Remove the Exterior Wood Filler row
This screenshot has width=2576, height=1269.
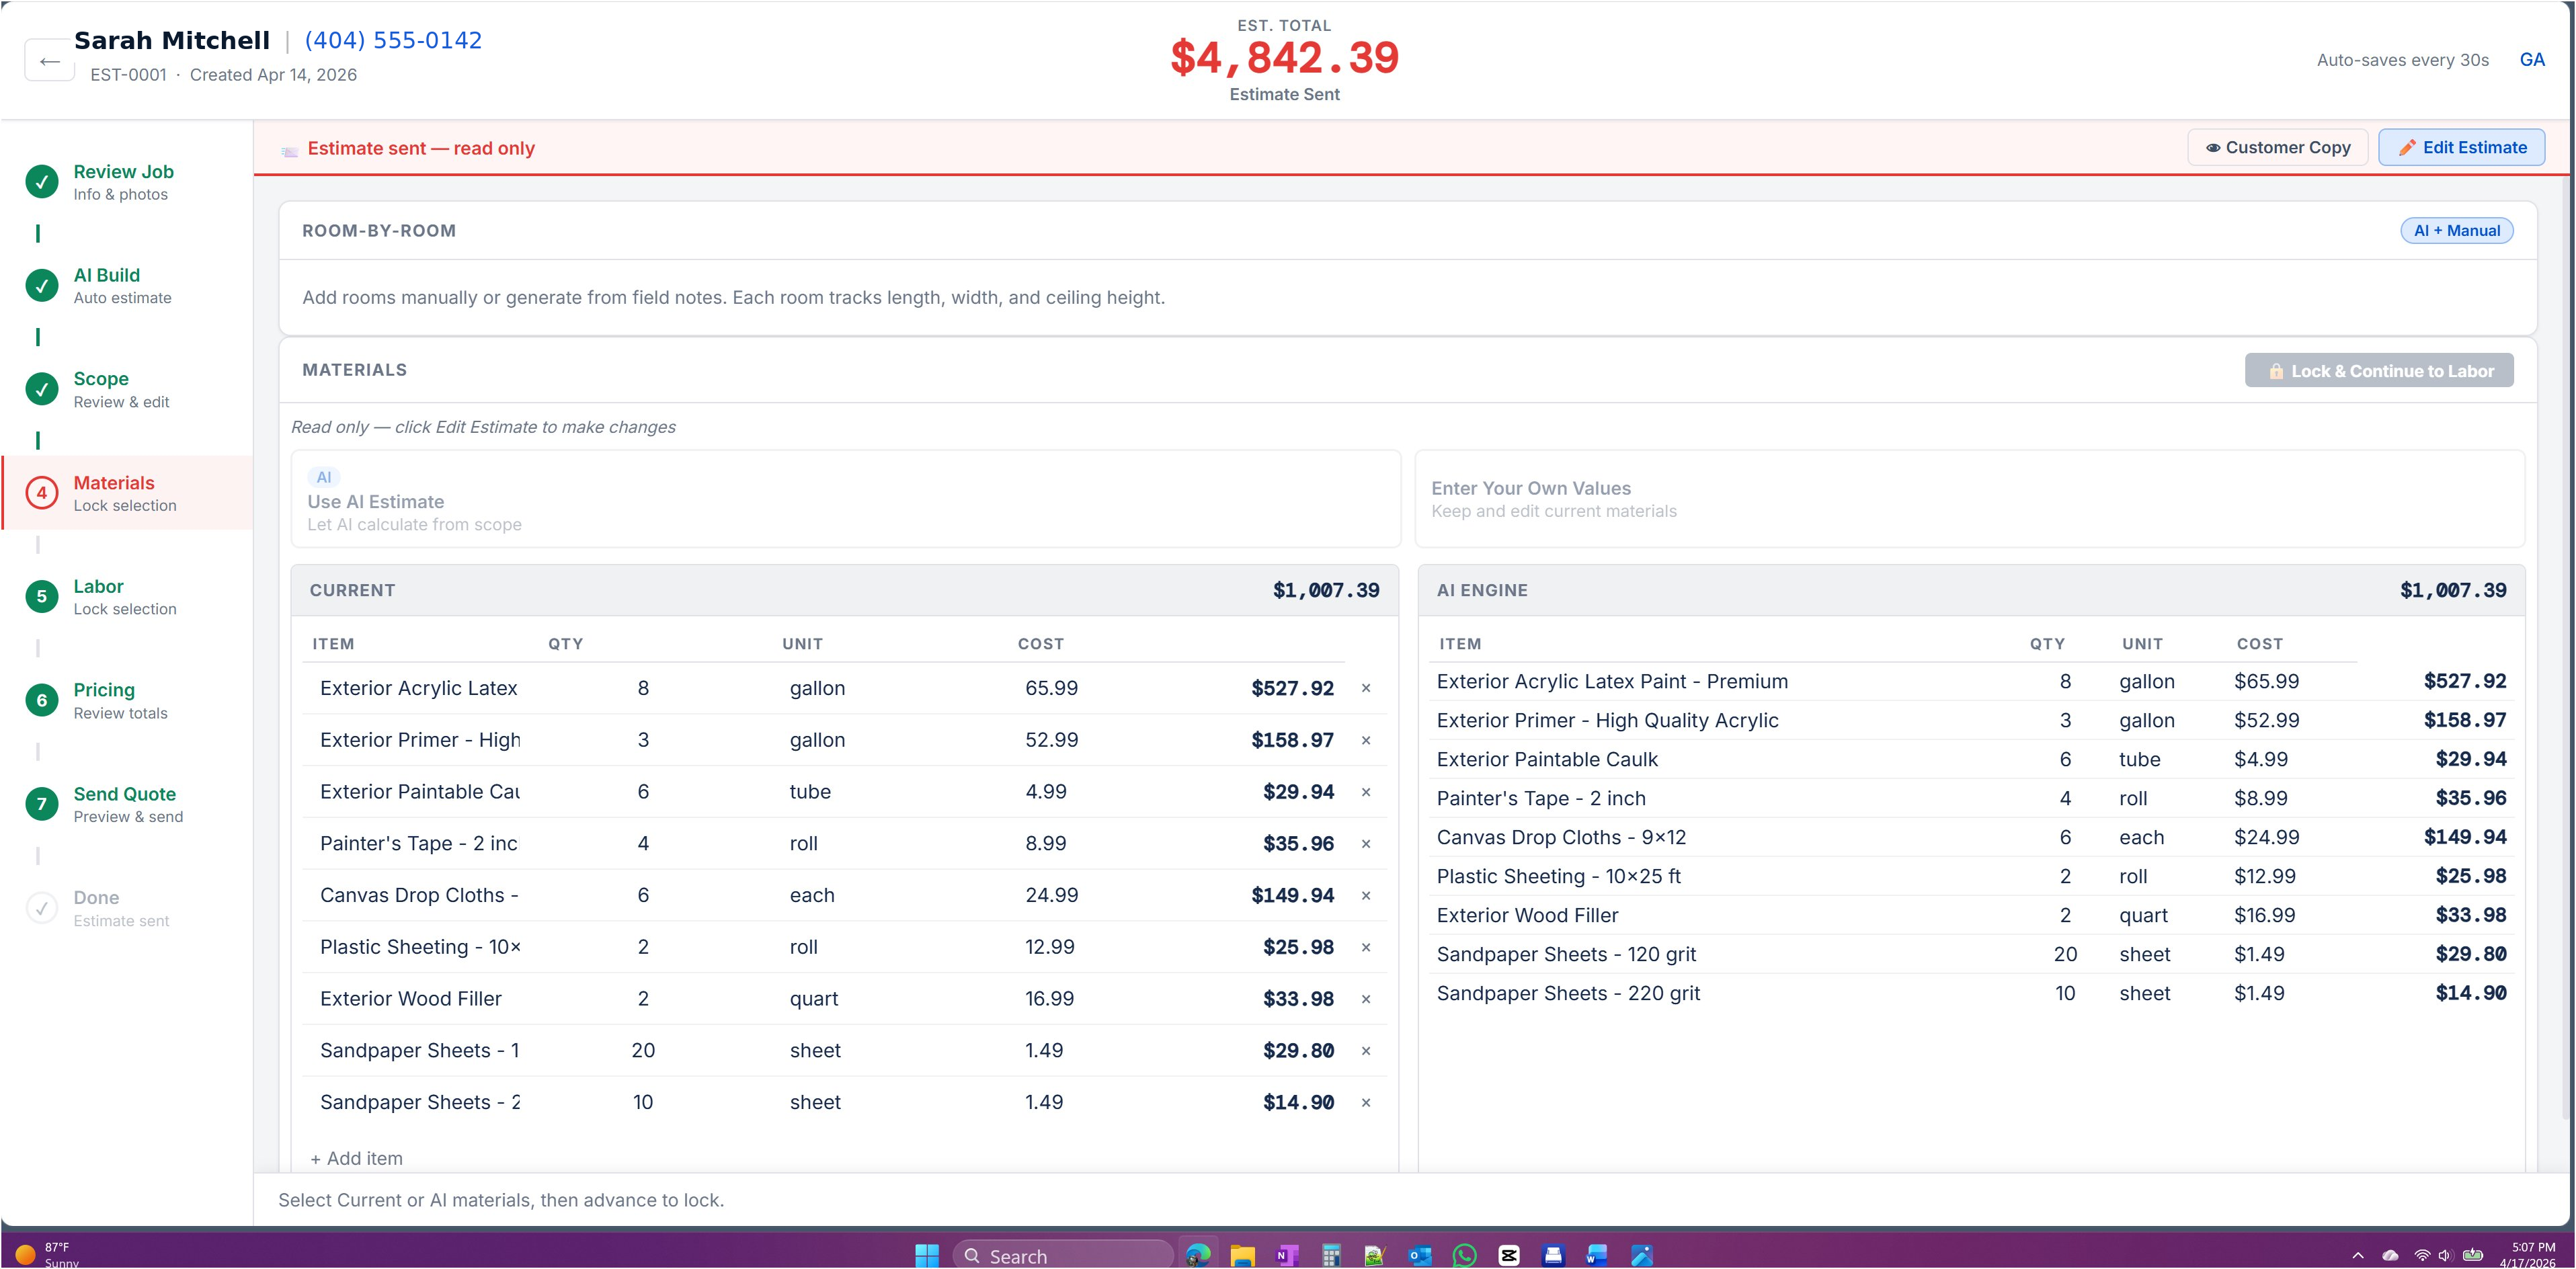tap(1366, 999)
